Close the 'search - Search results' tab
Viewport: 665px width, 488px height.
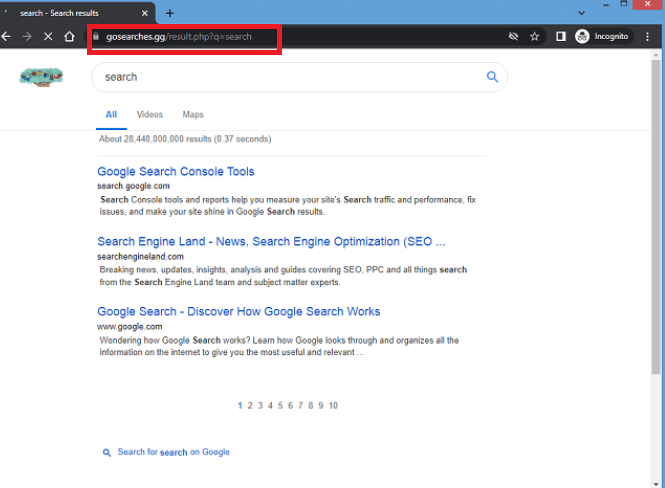146,13
